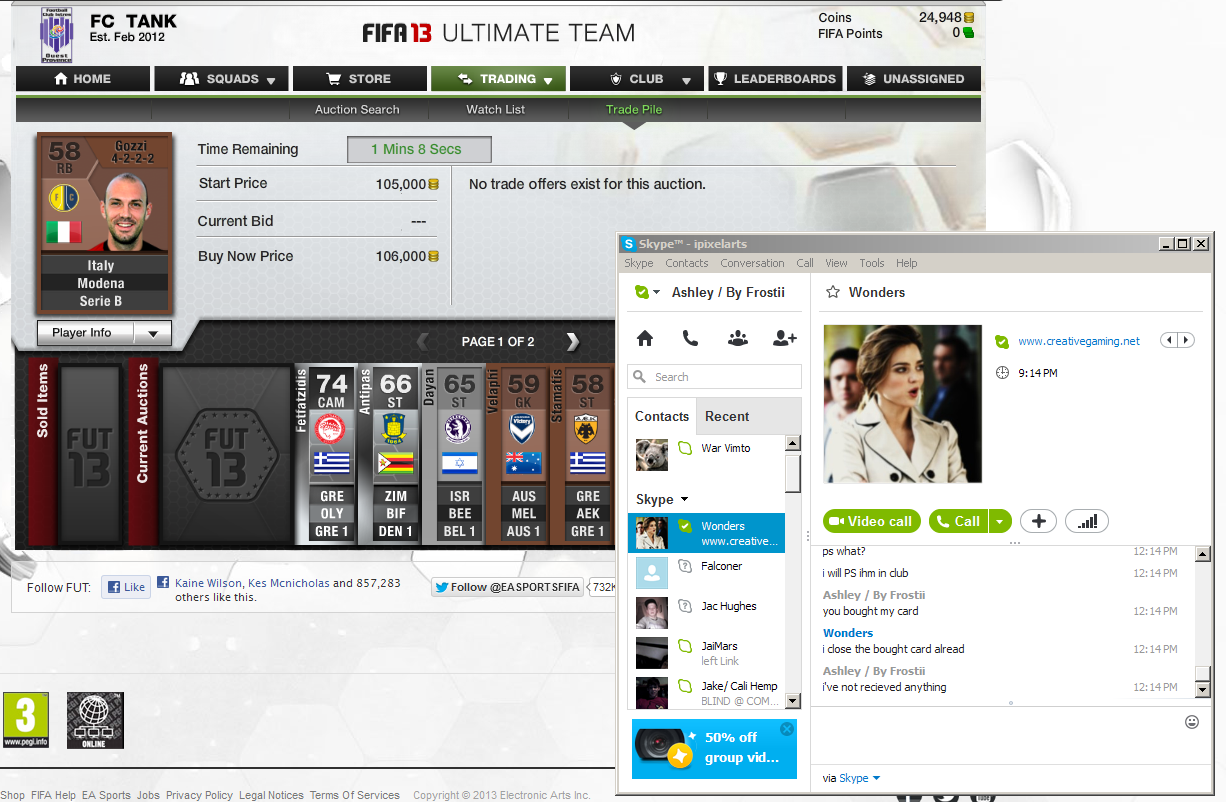The width and height of the screenshot is (1226, 802).
Task: Collapse the Skype contacts group expander
Action: [x=685, y=499]
